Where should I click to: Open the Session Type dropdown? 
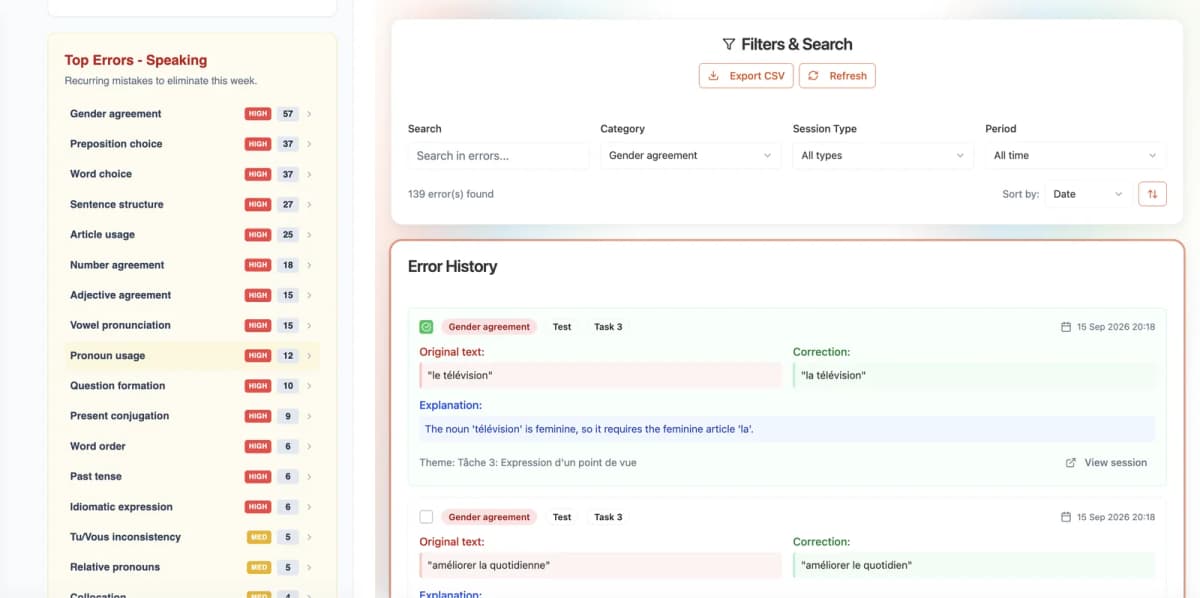pyautogui.click(x=883, y=155)
